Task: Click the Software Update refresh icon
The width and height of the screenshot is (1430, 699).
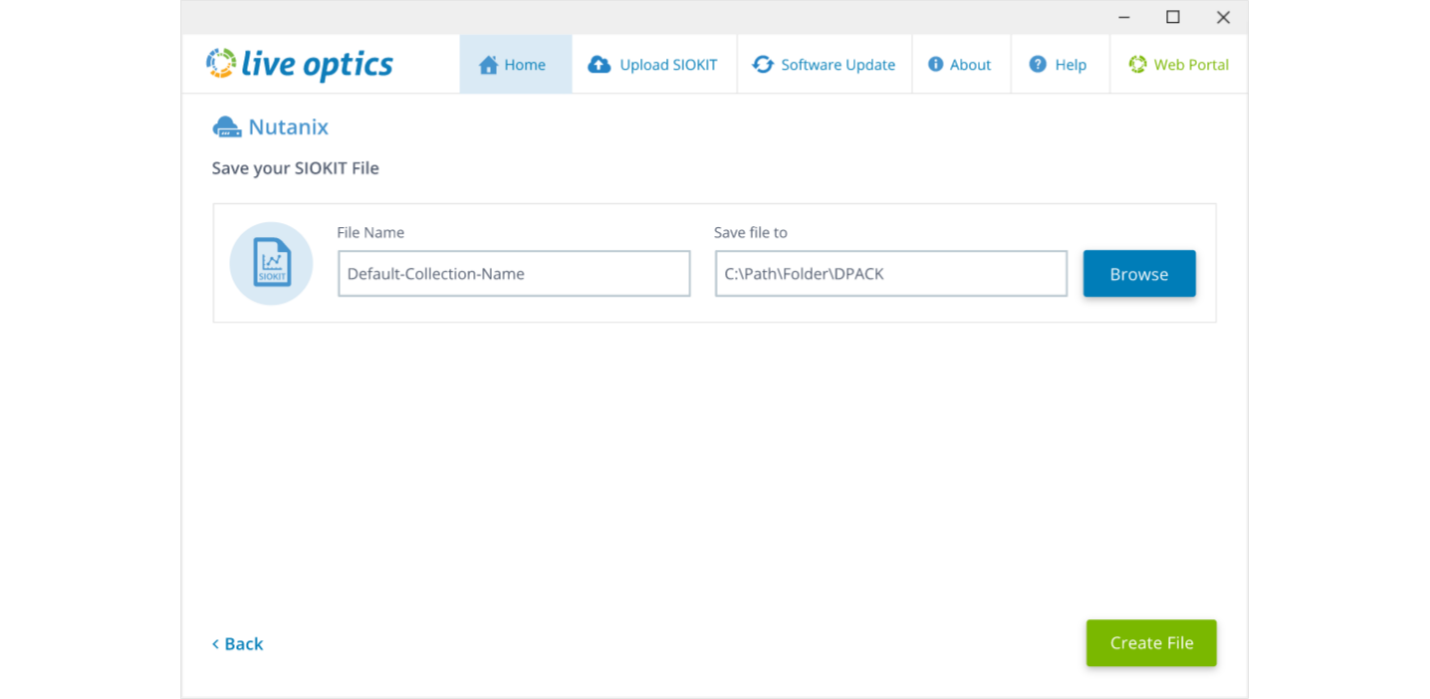Action: coord(763,64)
